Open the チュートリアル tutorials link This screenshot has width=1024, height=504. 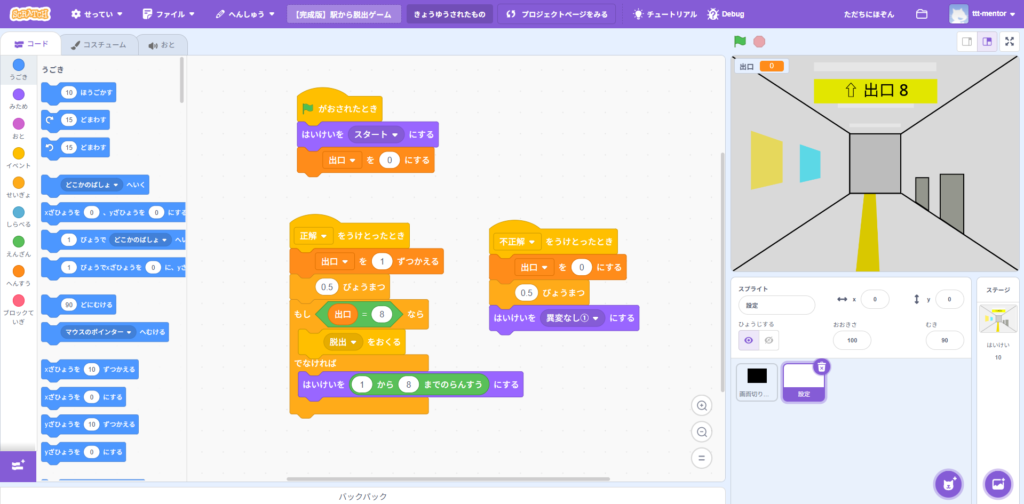[x=665, y=14]
